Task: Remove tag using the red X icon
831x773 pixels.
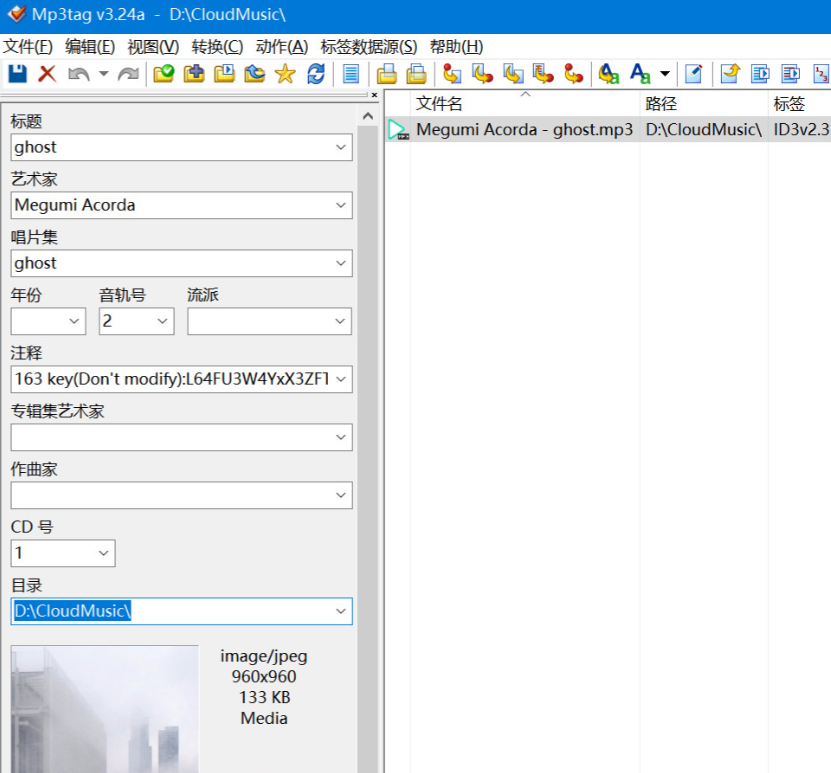Action: [x=47, y=74]
